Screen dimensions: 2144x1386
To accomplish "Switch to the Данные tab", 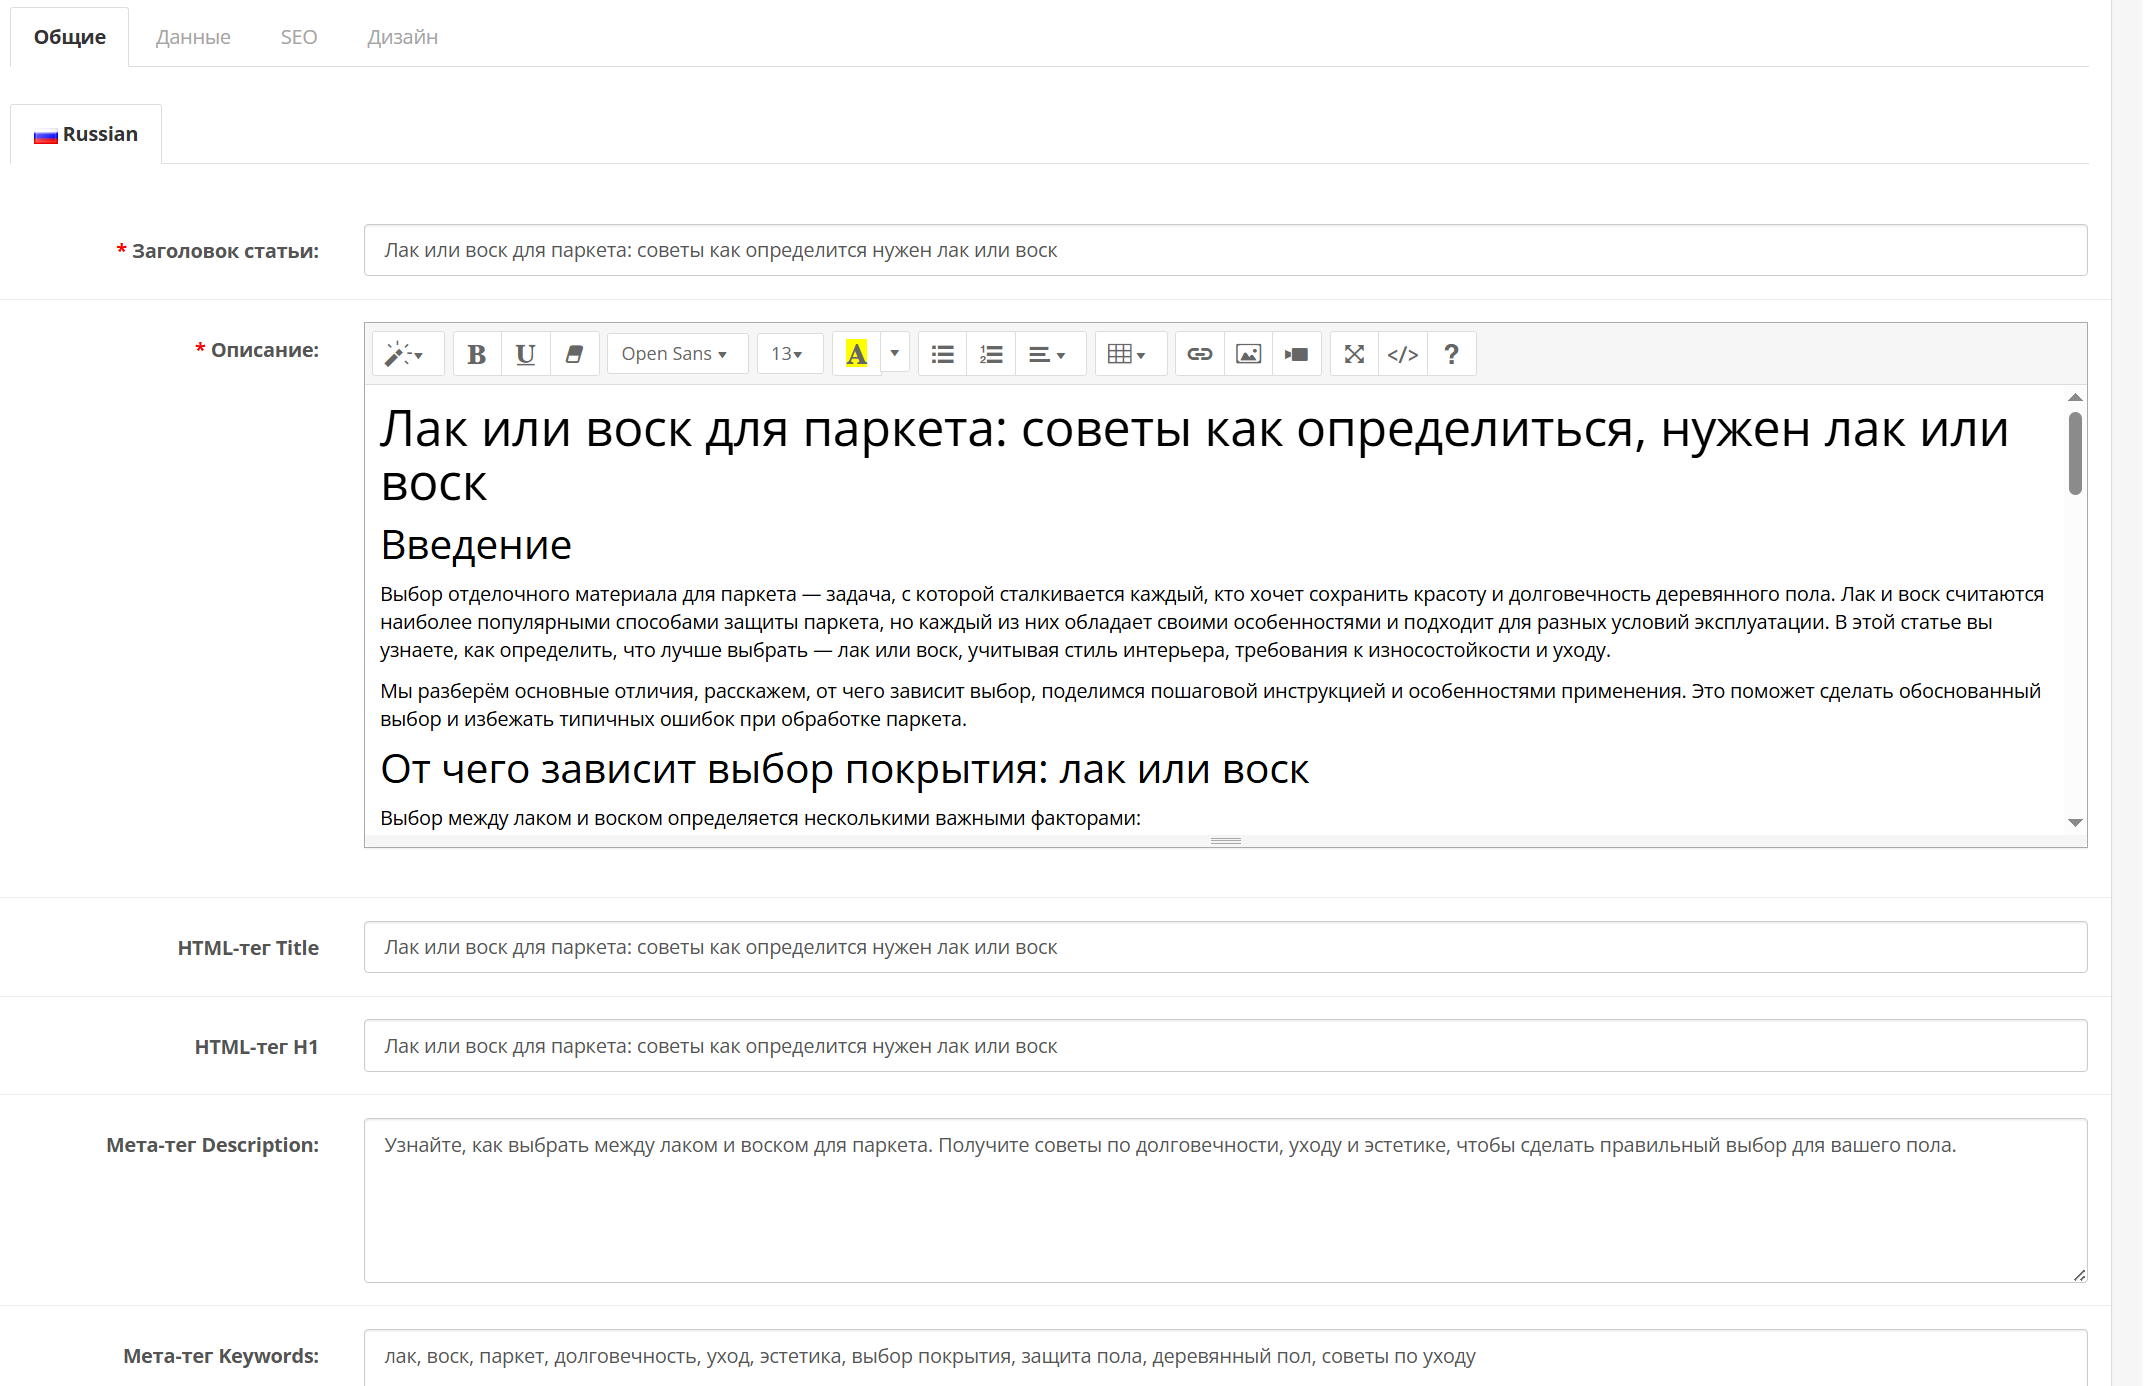I will (193, 37).
